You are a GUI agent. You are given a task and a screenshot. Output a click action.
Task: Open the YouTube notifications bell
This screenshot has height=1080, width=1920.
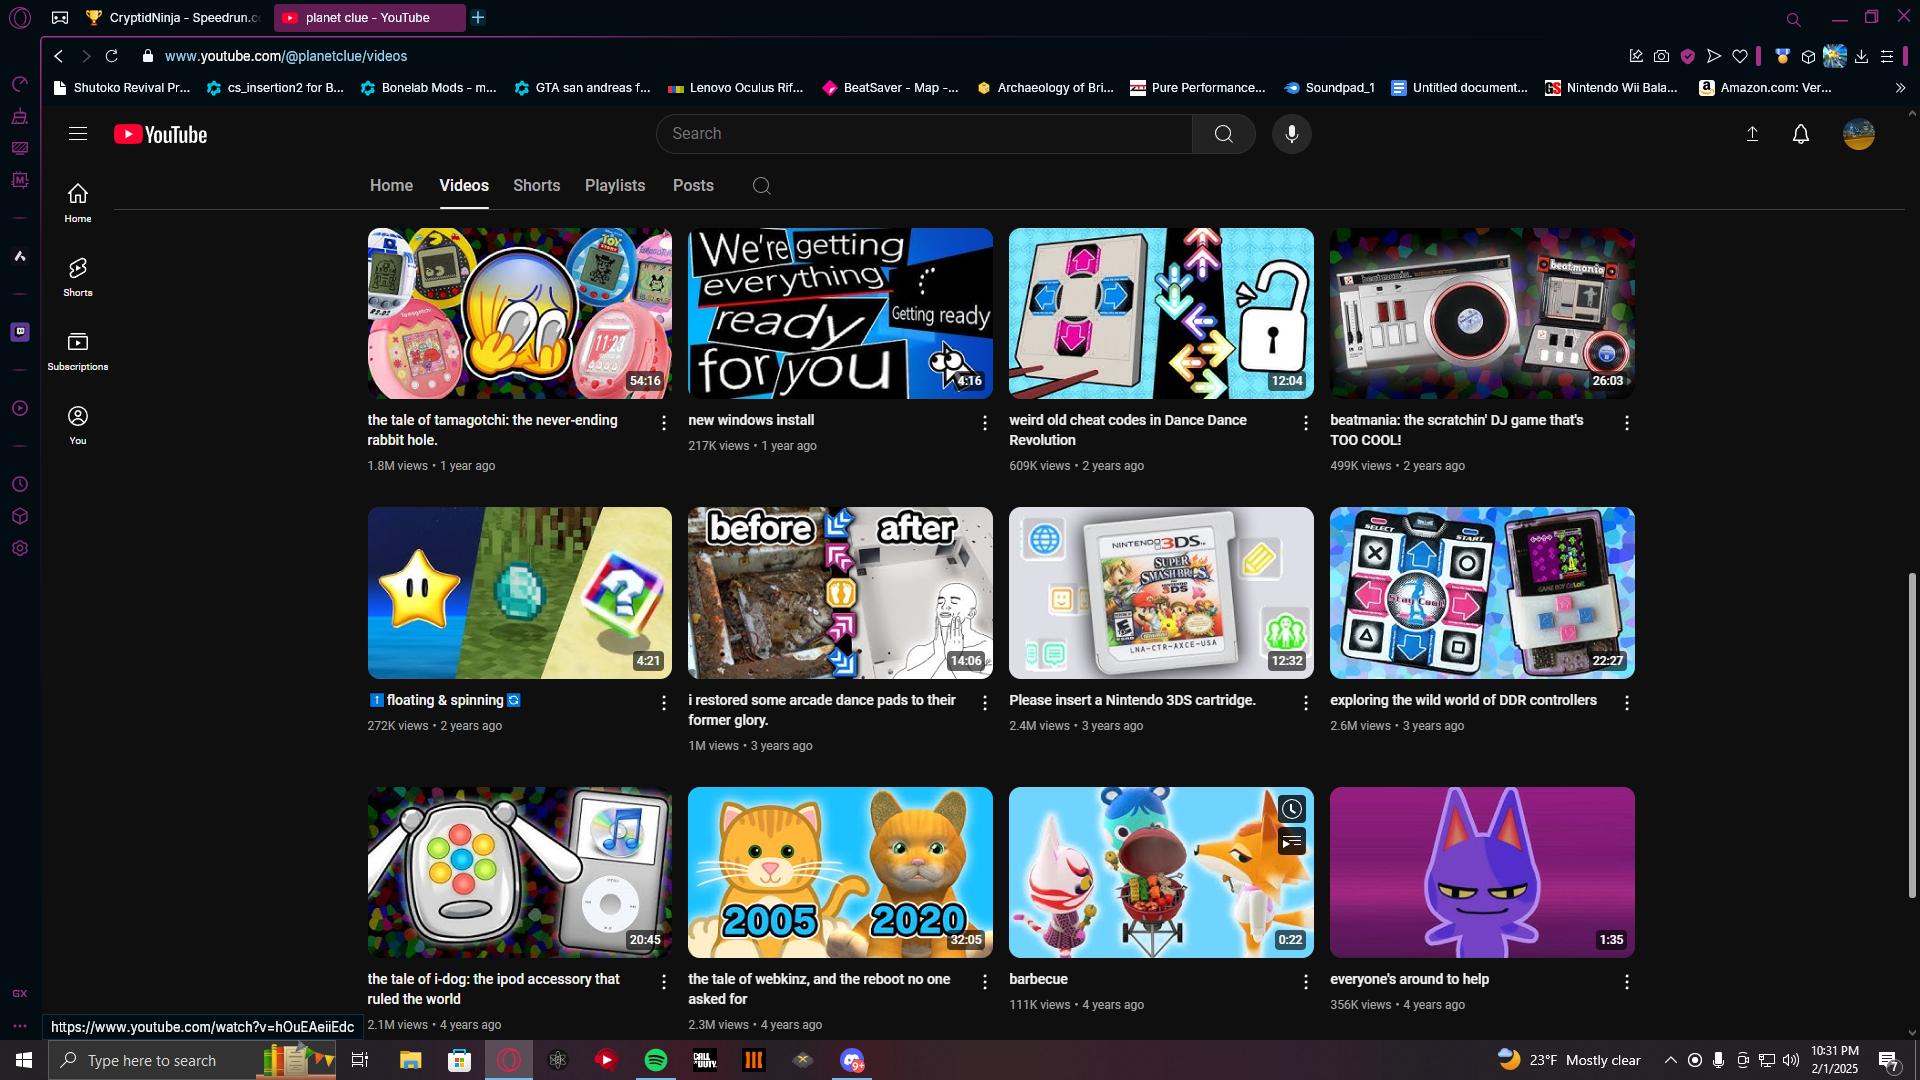click(1800, 134)
